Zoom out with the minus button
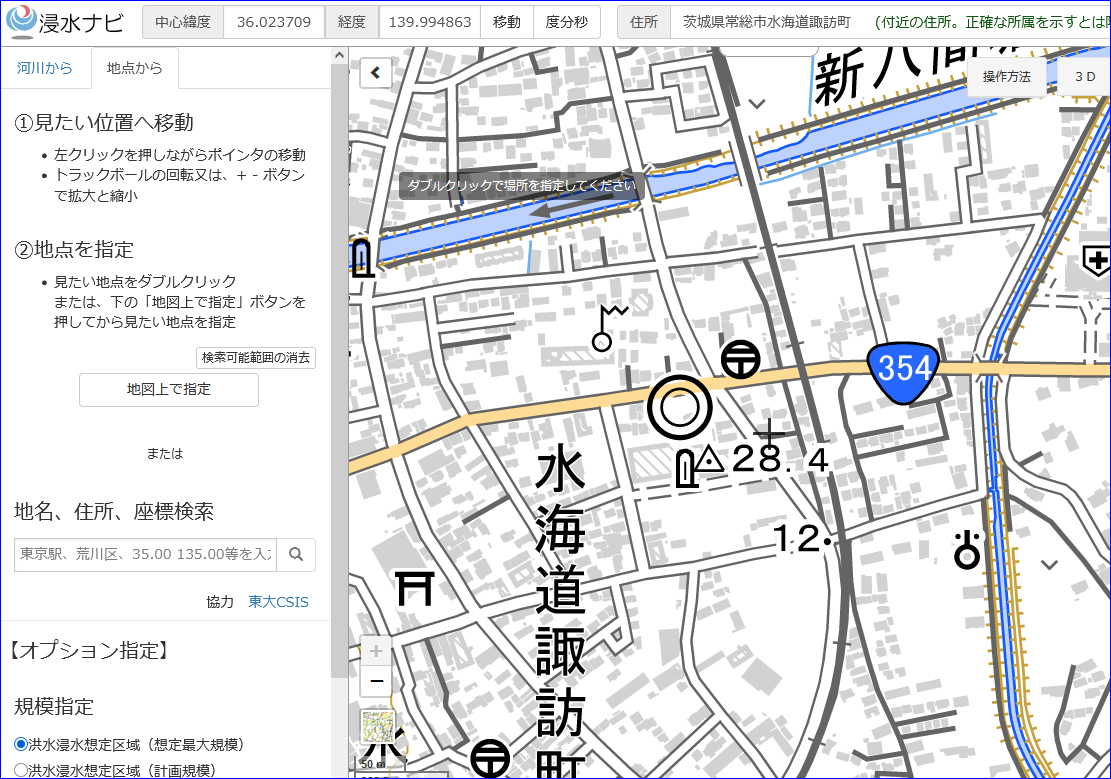 pos(376,681)
